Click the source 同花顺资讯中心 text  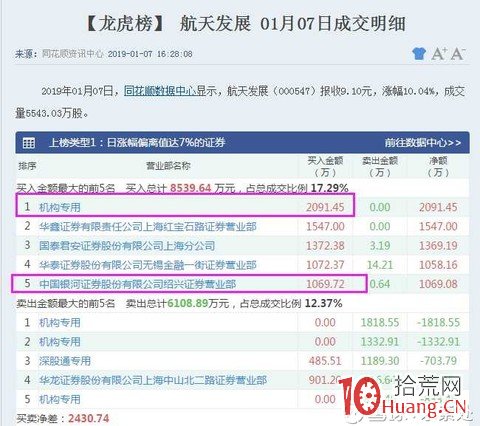(72, 54)
